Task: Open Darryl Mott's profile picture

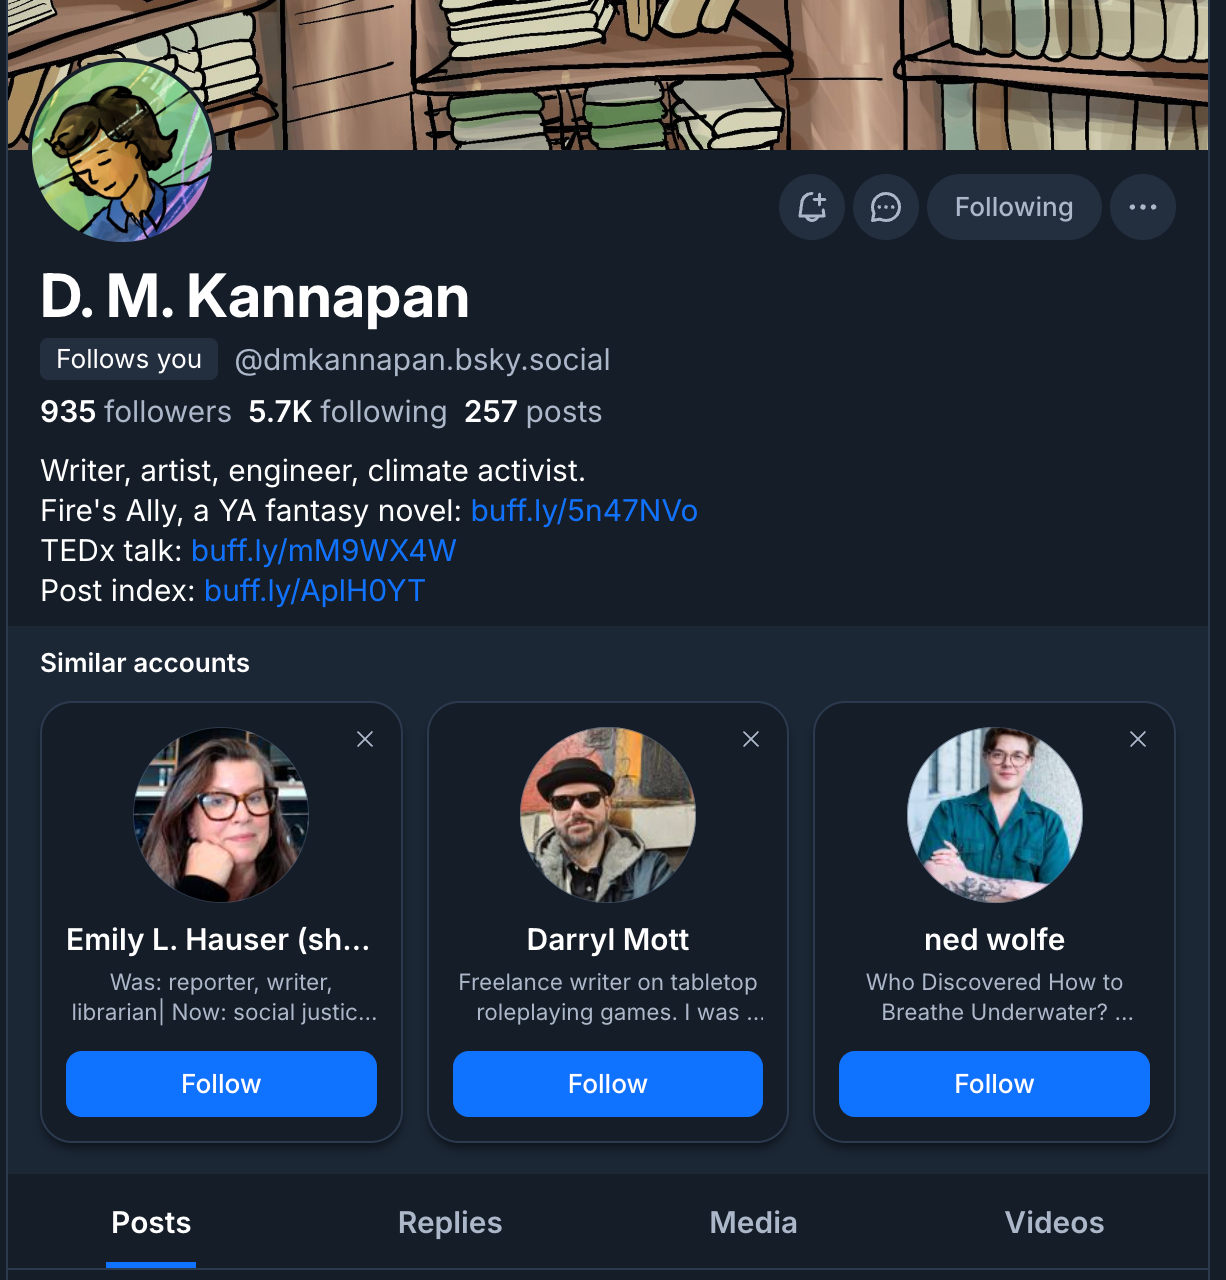Action: click(x=608, y=814)
